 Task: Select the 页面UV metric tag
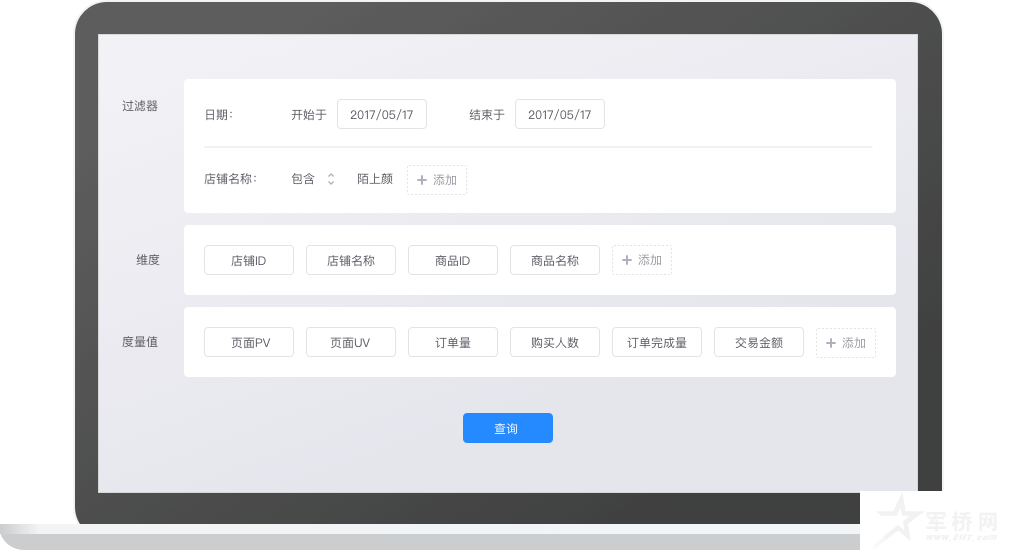tap(350, 343)
